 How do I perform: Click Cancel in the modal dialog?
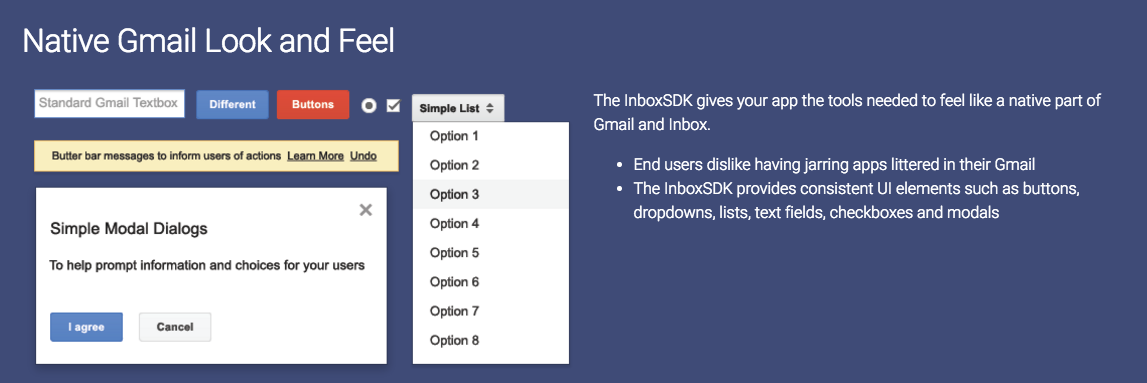pos(175,327)
